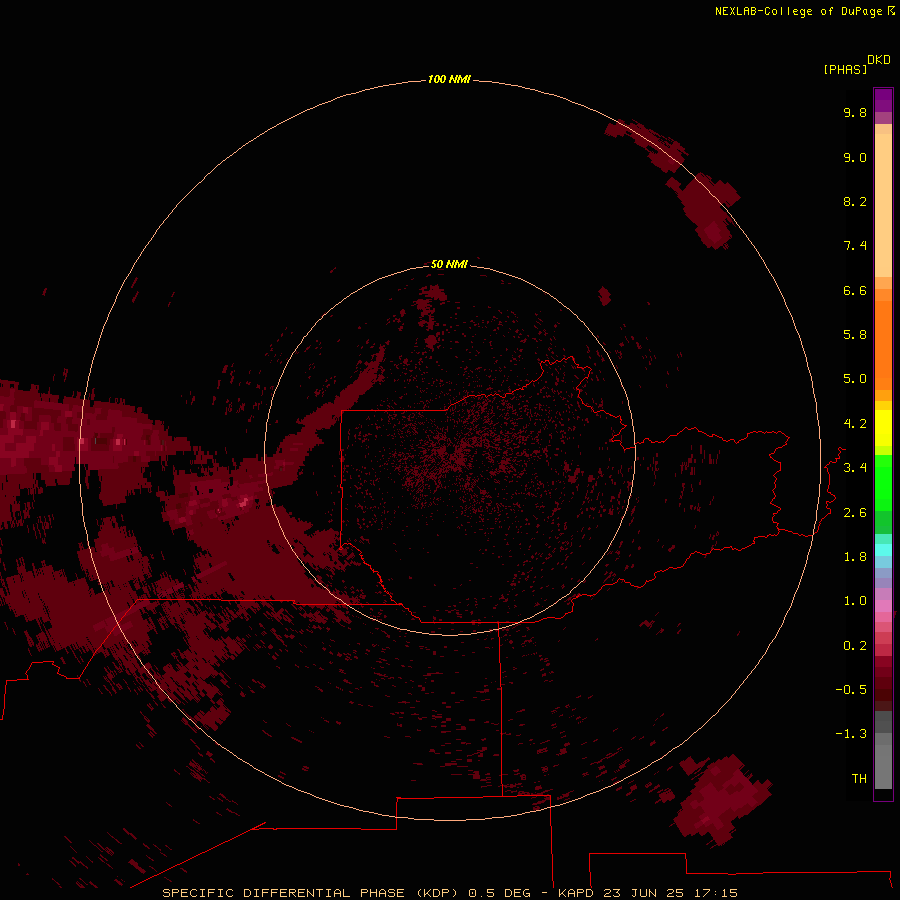This screenshot has width=900, height=900.
Task: Click the 1.8 scale label
Action: tap(855, 557)
